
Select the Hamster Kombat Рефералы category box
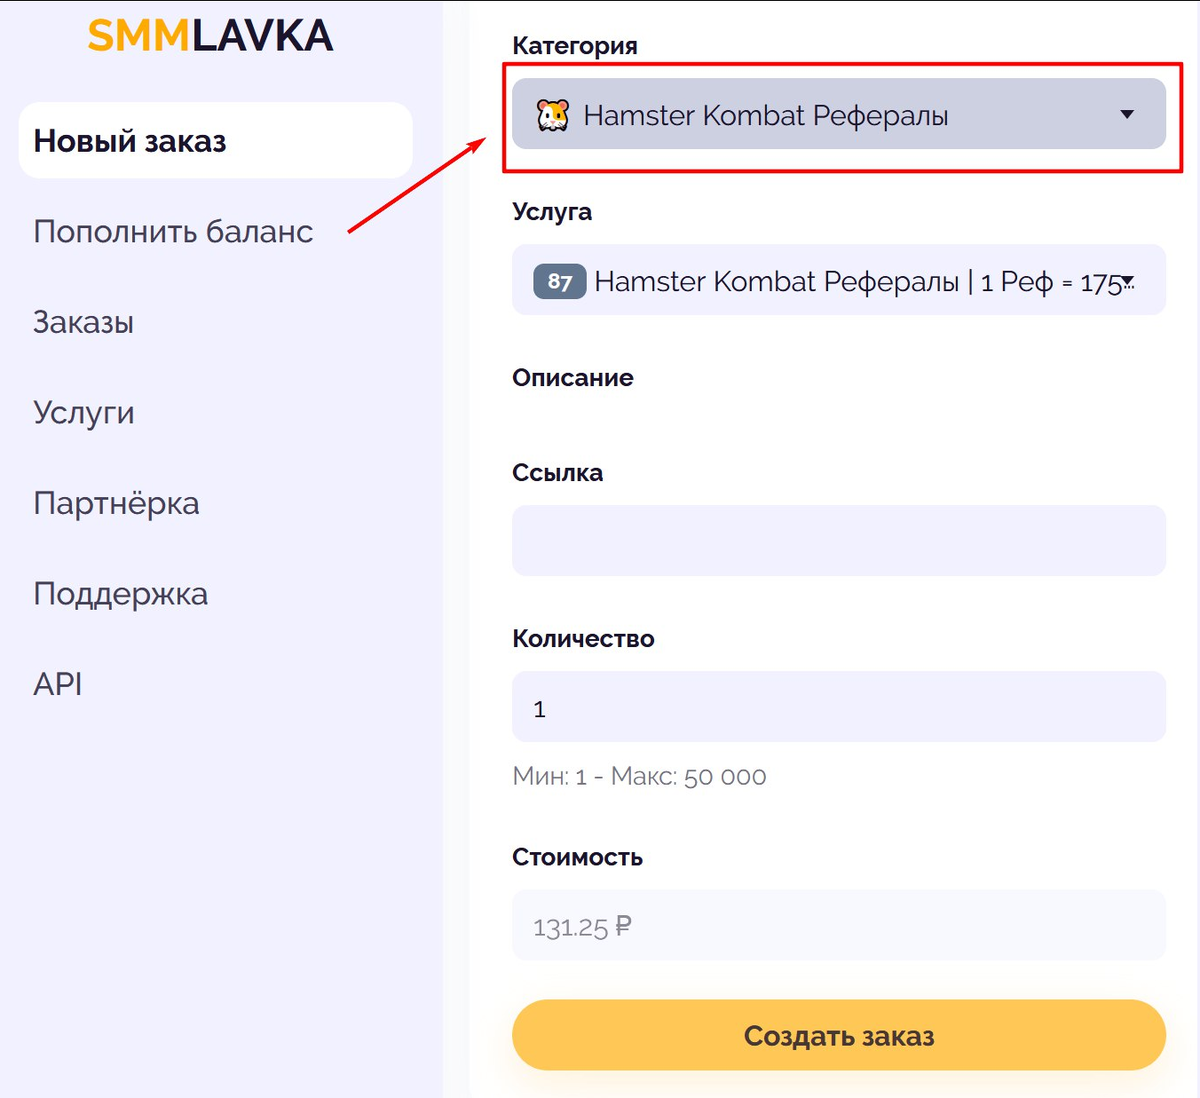tap(839, 114)
